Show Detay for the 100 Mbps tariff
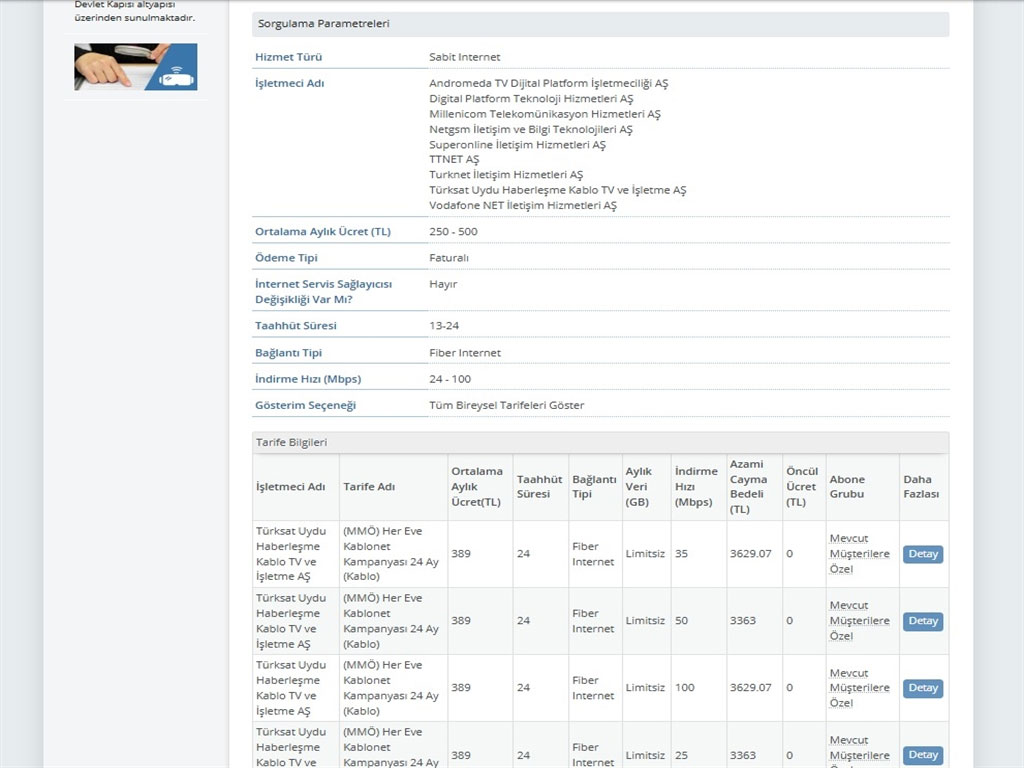Screen dimensions: 1024x768 click(922, 688)
